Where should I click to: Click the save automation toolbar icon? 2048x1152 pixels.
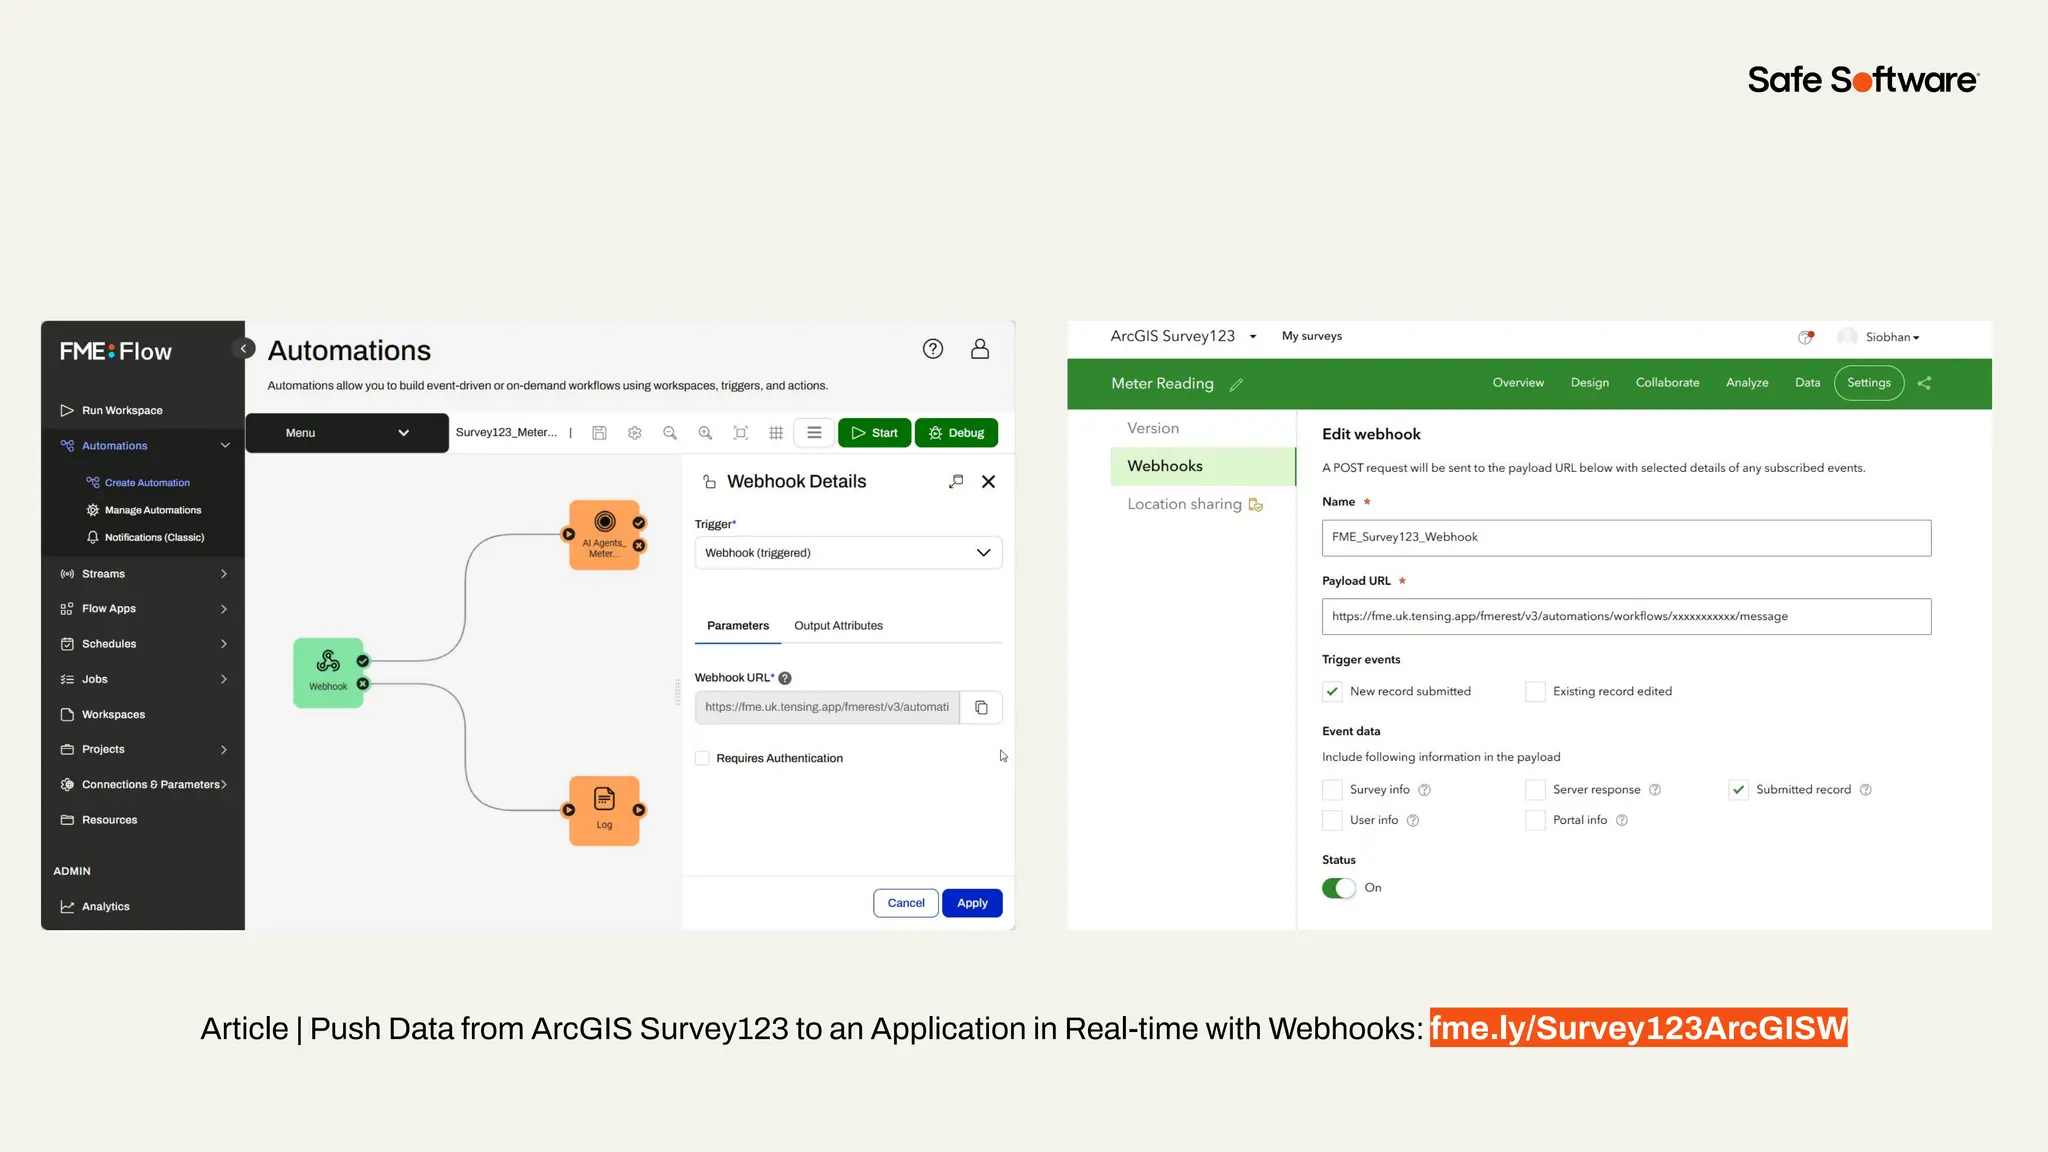(x=599, y=433)
